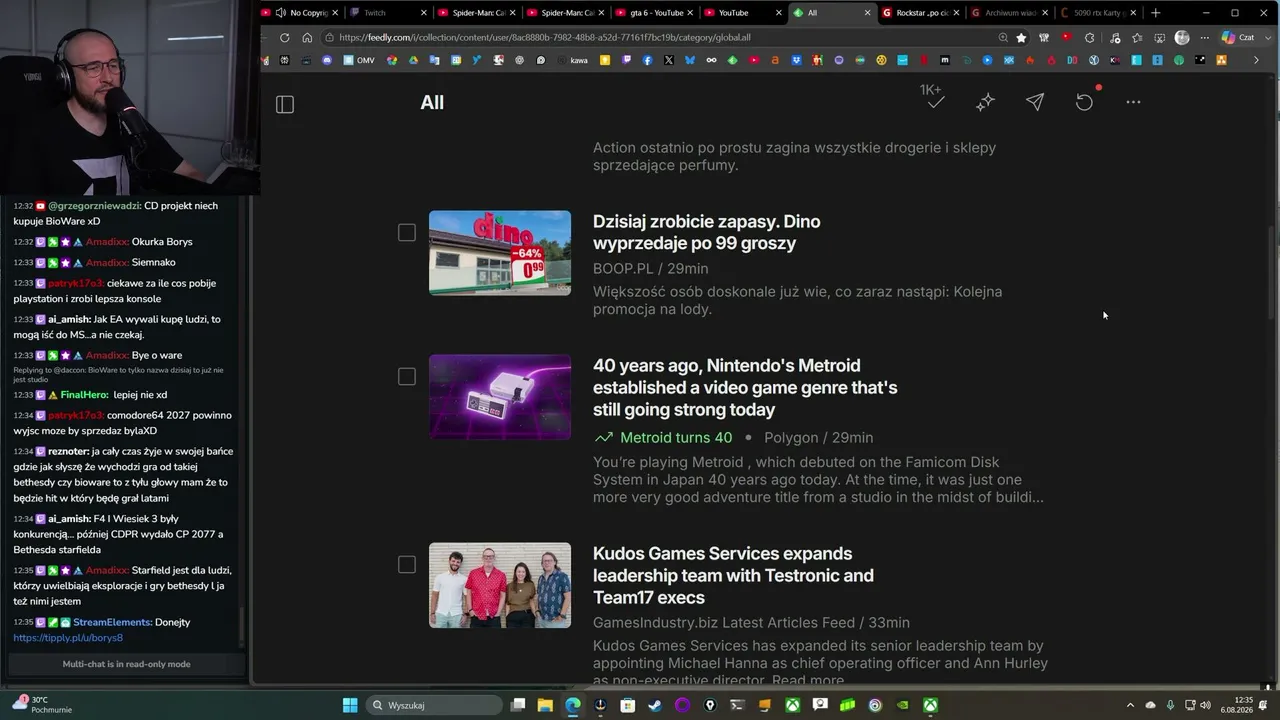Open the Terminal icon in the taskbar
The width and height of the screenshot is (1280, 720).
pyautogui.click(x=737, y=705)
